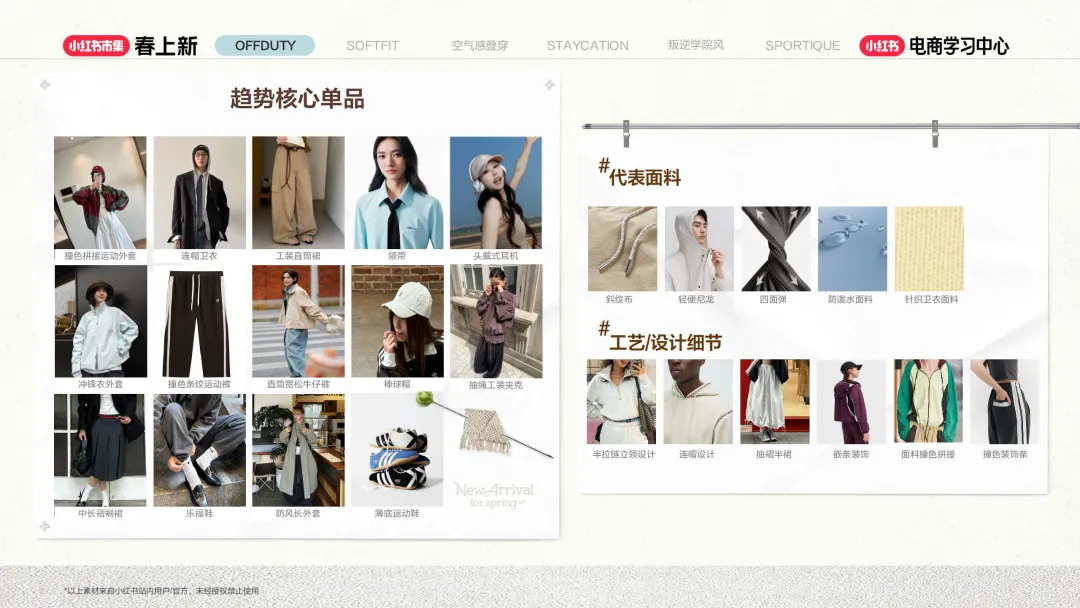Image resolution: width=1080 pixels, height=608 pixels.
Task: Open the 连帽设计 detail photo
Action: pos(698,401)
